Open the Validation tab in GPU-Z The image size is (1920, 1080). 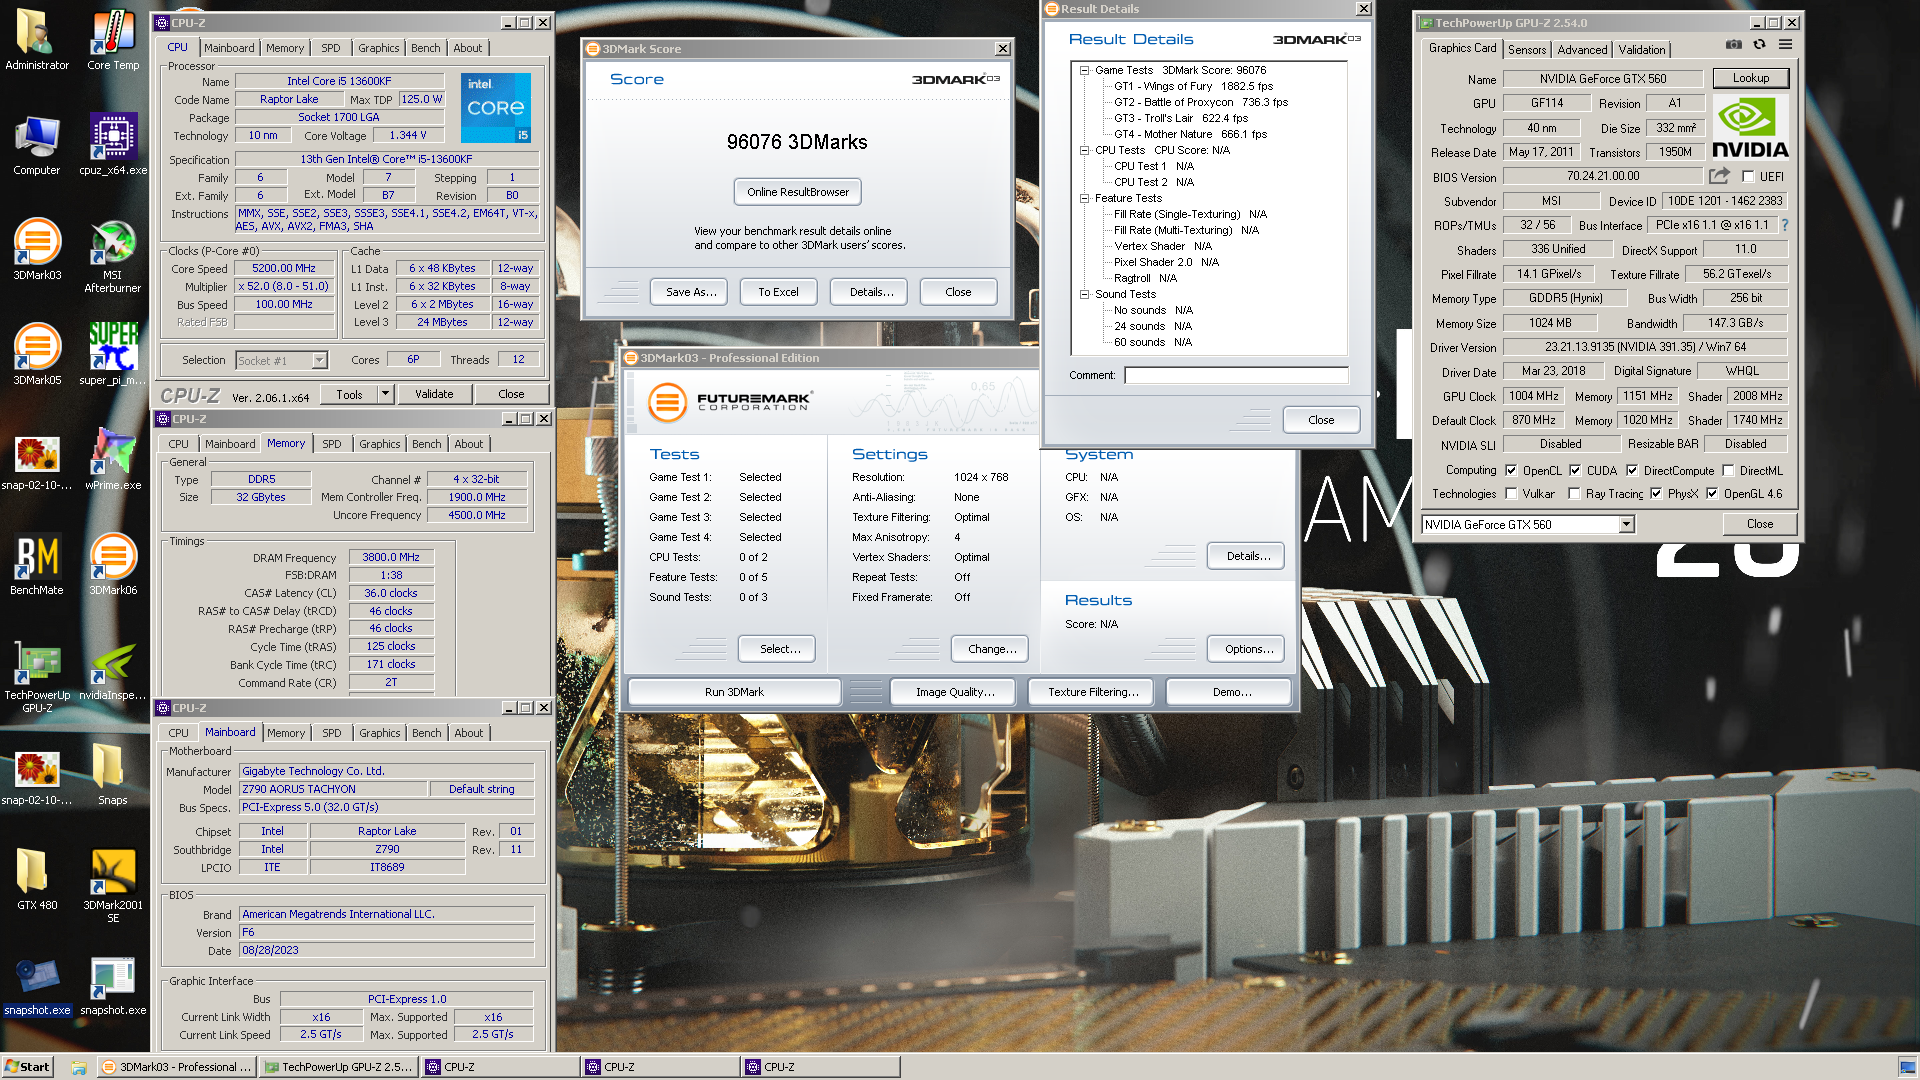tap(1642, 49)
